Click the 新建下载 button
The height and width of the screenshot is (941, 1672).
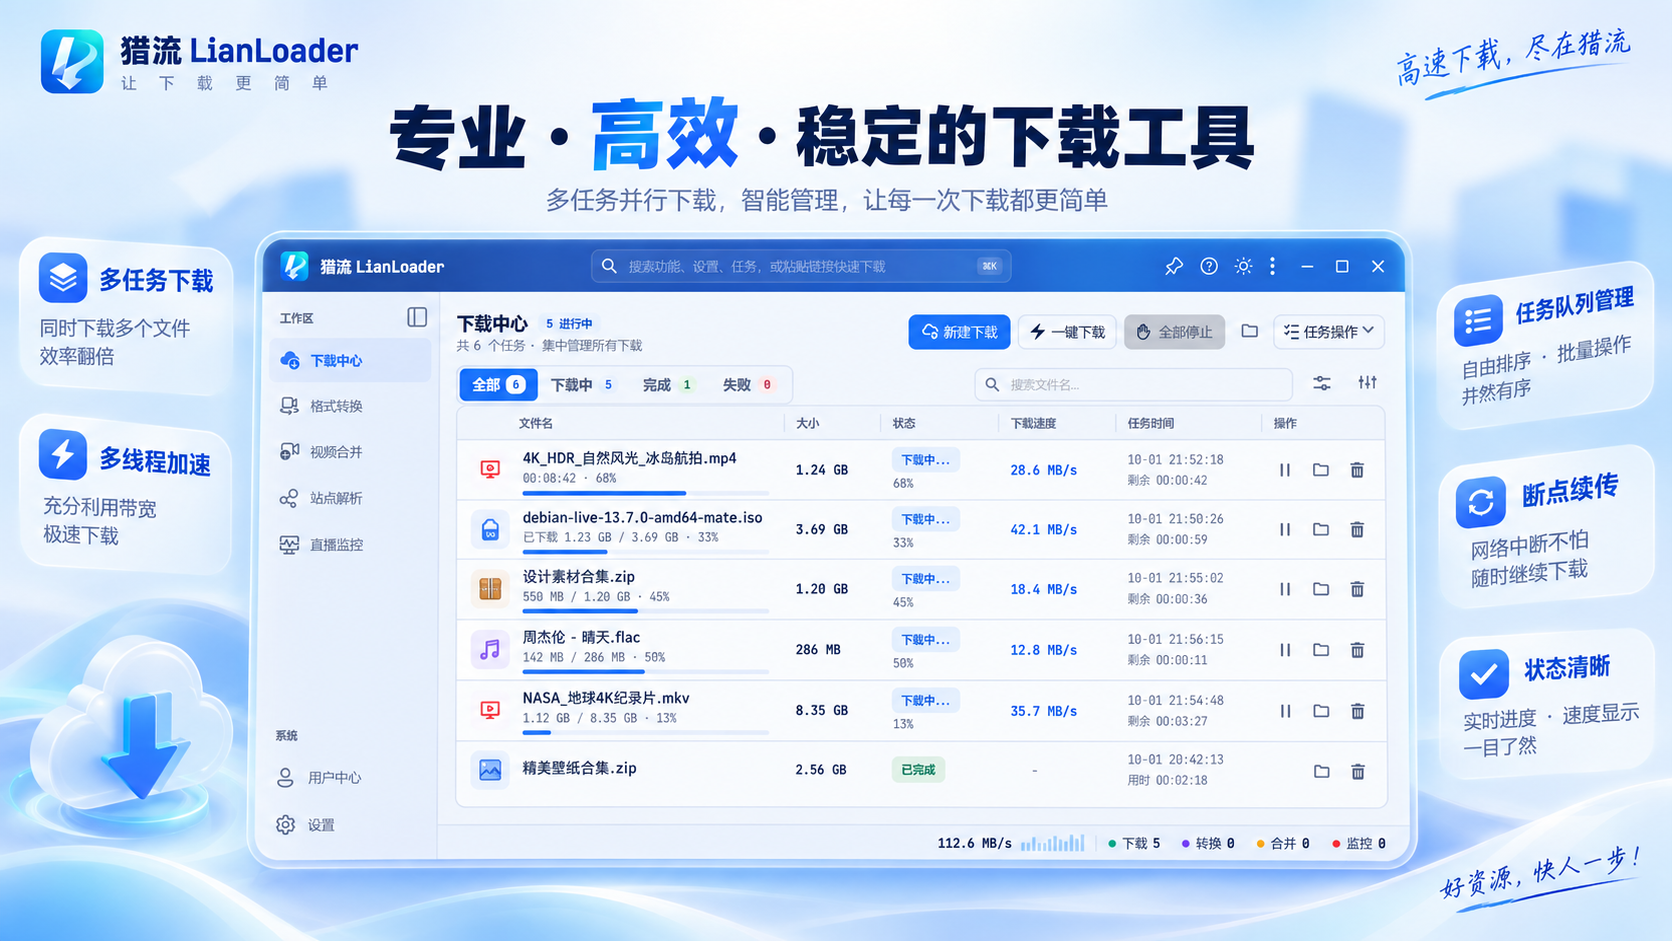point(959,332)
